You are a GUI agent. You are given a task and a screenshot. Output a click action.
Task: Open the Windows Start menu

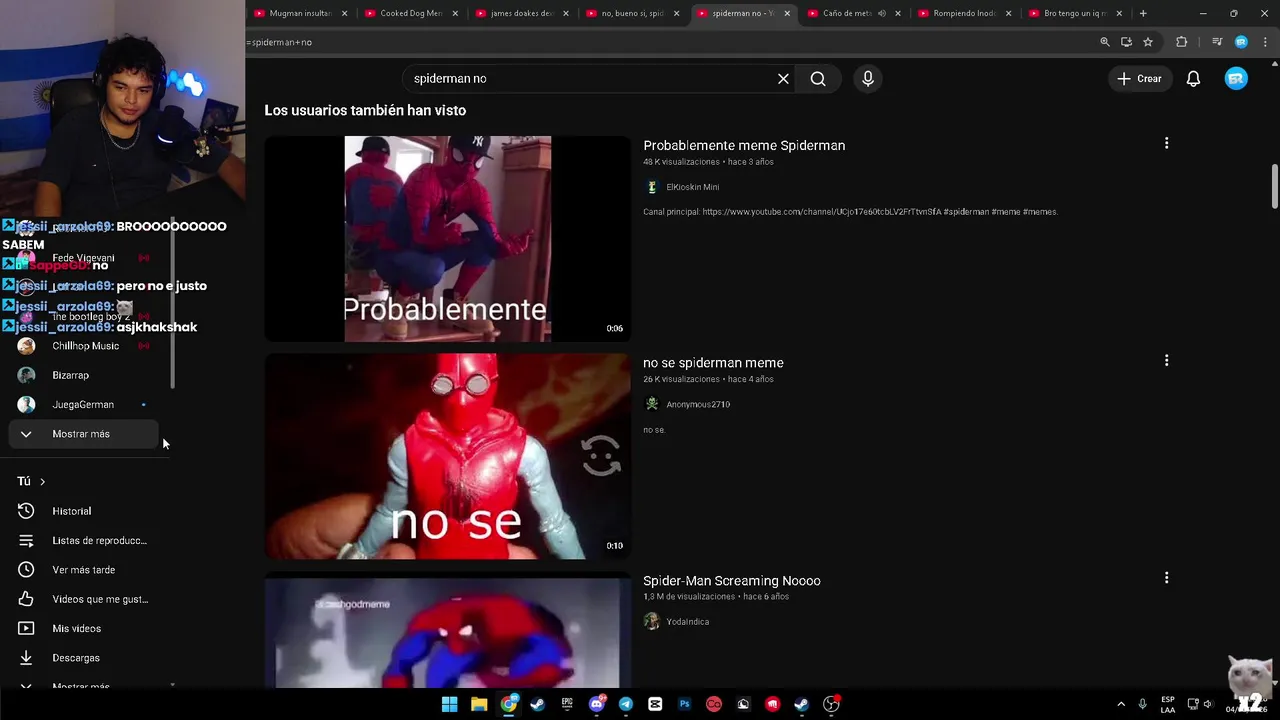tap(450, 704)
